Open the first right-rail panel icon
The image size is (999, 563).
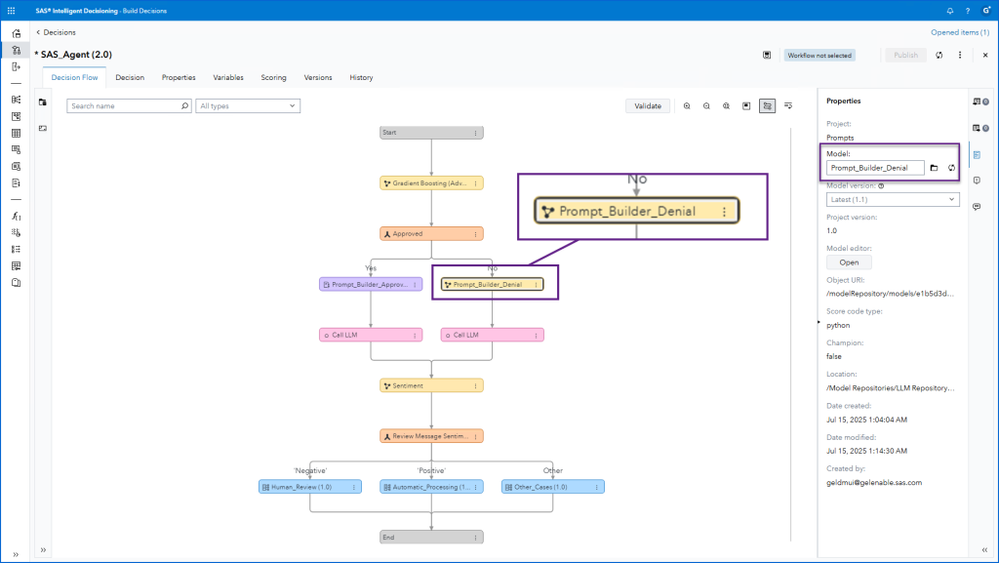pos(979,102)
